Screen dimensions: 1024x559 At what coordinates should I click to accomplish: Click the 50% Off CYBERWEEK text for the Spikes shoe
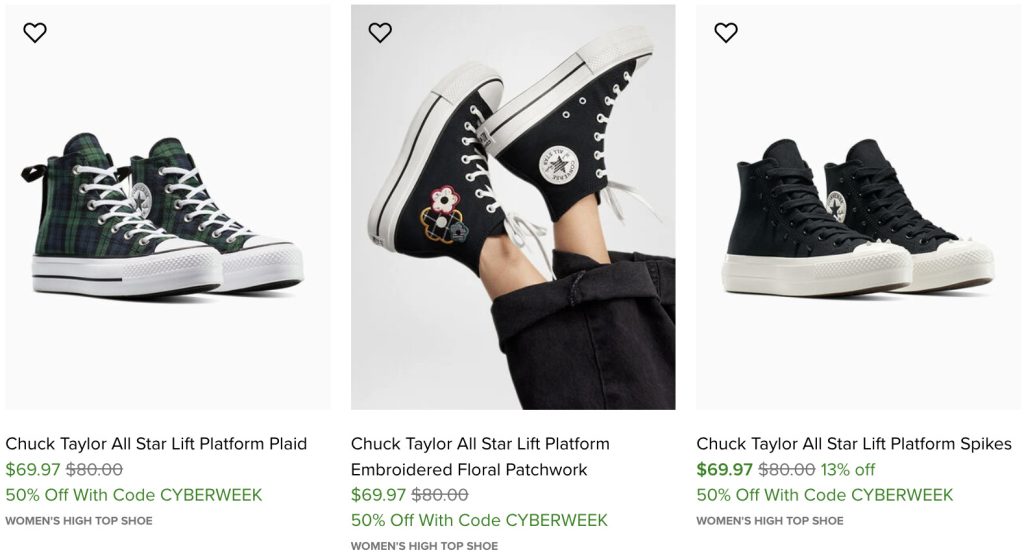point(825,495)
